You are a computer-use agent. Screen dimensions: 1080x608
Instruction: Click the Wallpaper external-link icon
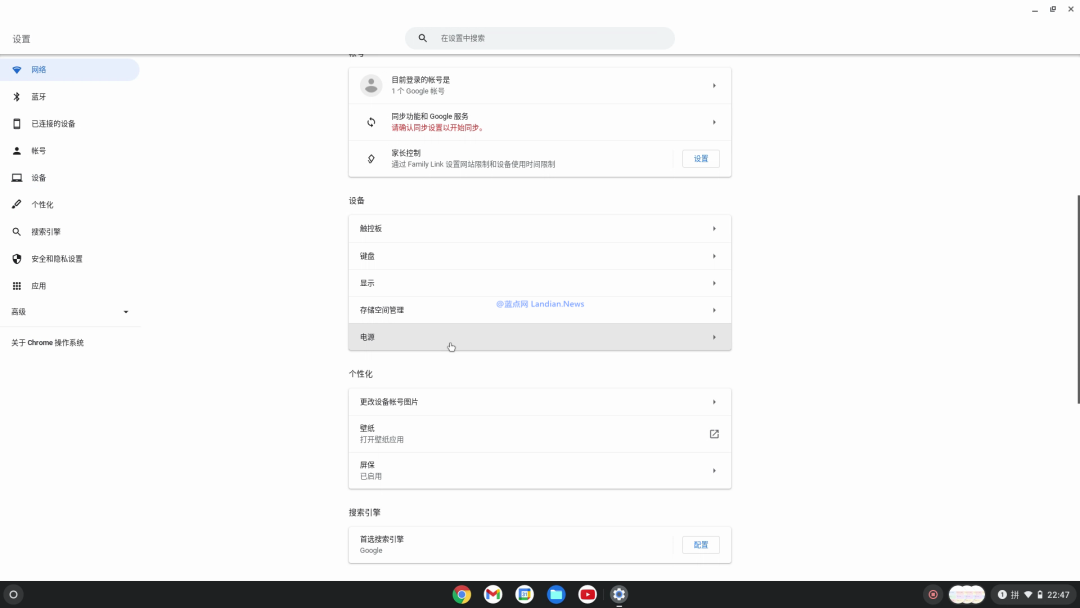click(714, 434)
